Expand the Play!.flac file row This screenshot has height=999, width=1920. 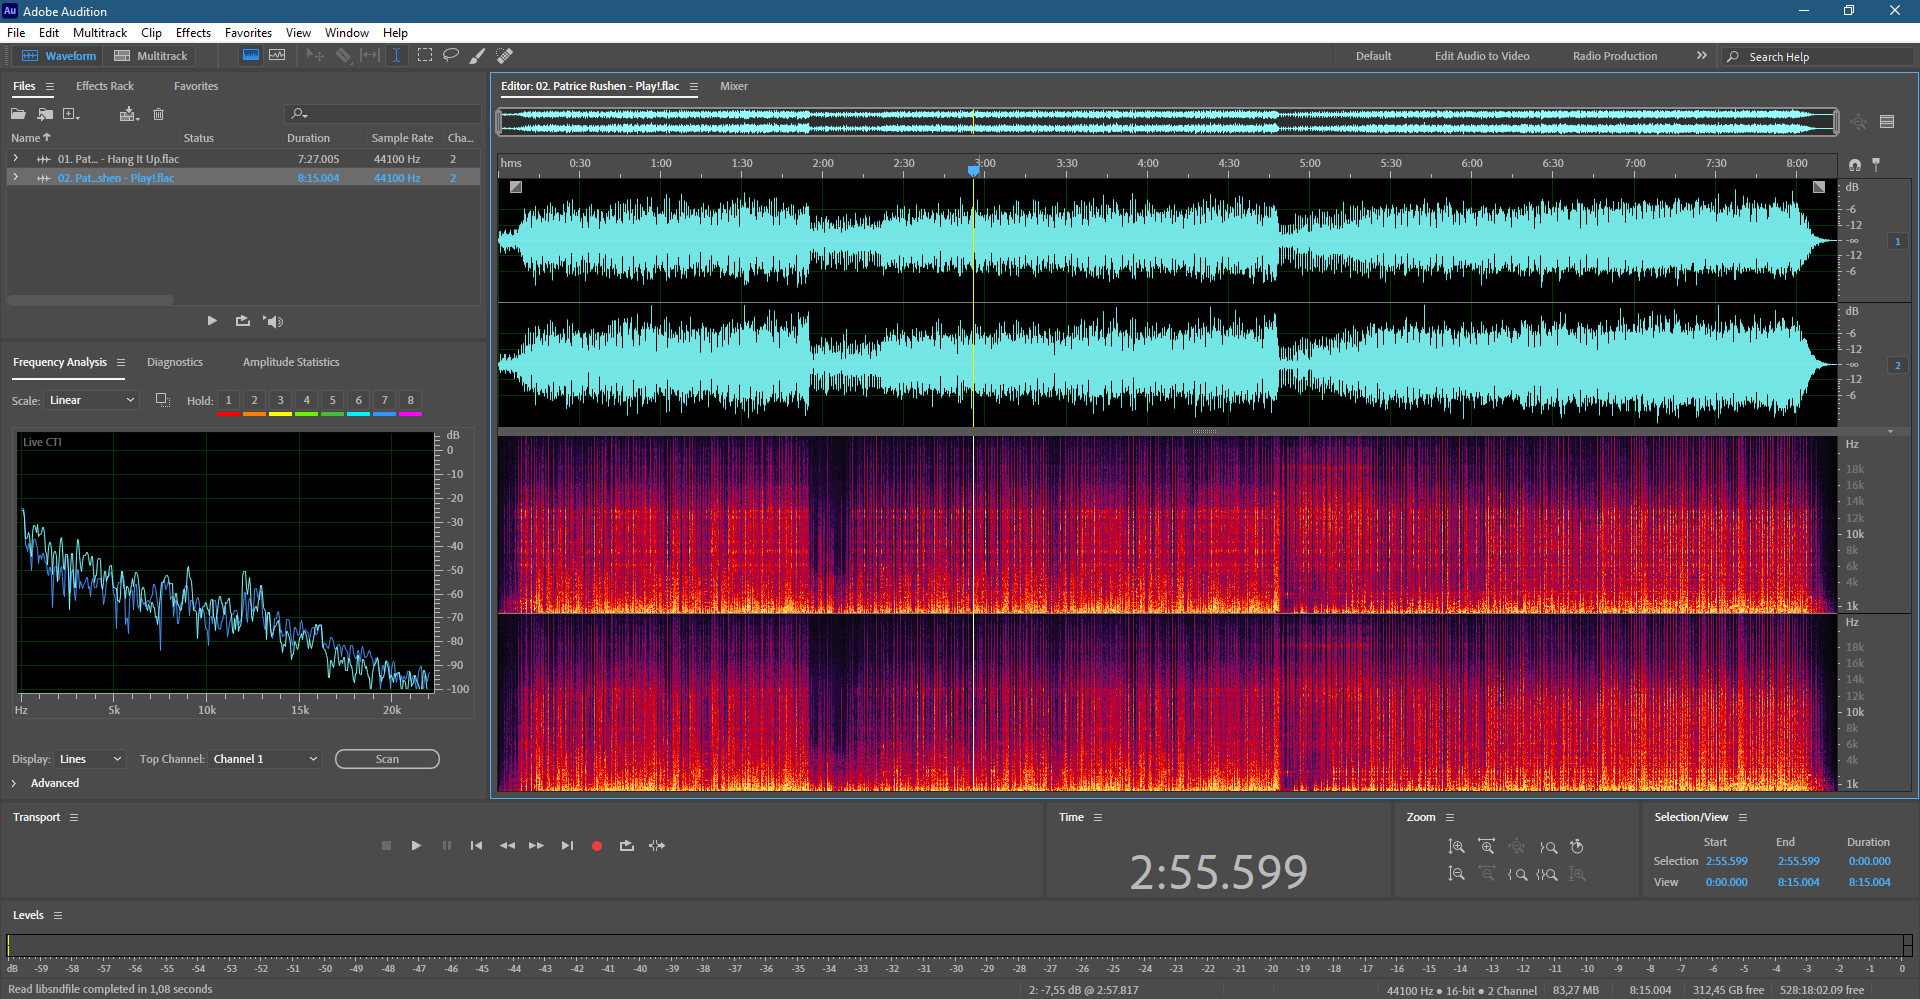coord(16,177)
